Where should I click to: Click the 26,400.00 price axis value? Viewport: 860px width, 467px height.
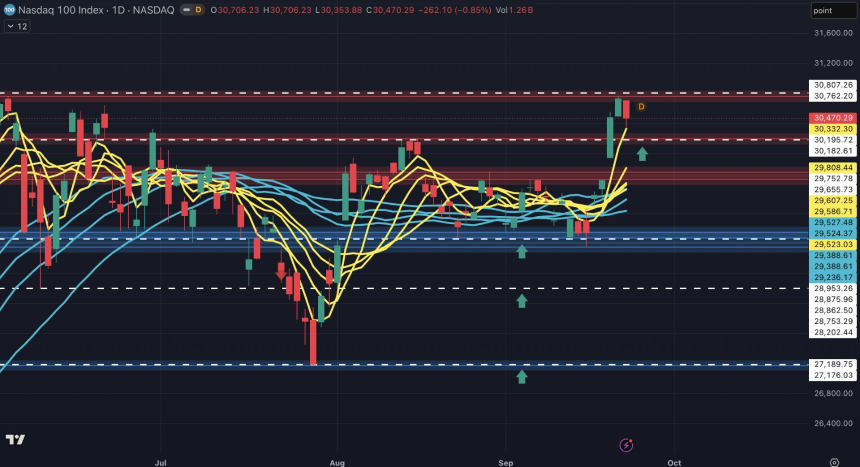(833, 423)
